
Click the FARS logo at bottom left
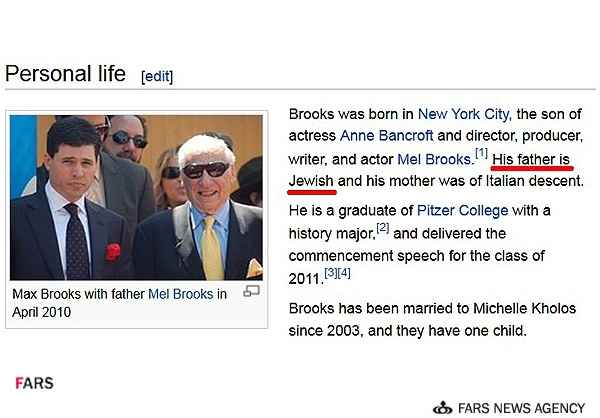(x=34, y=383)
